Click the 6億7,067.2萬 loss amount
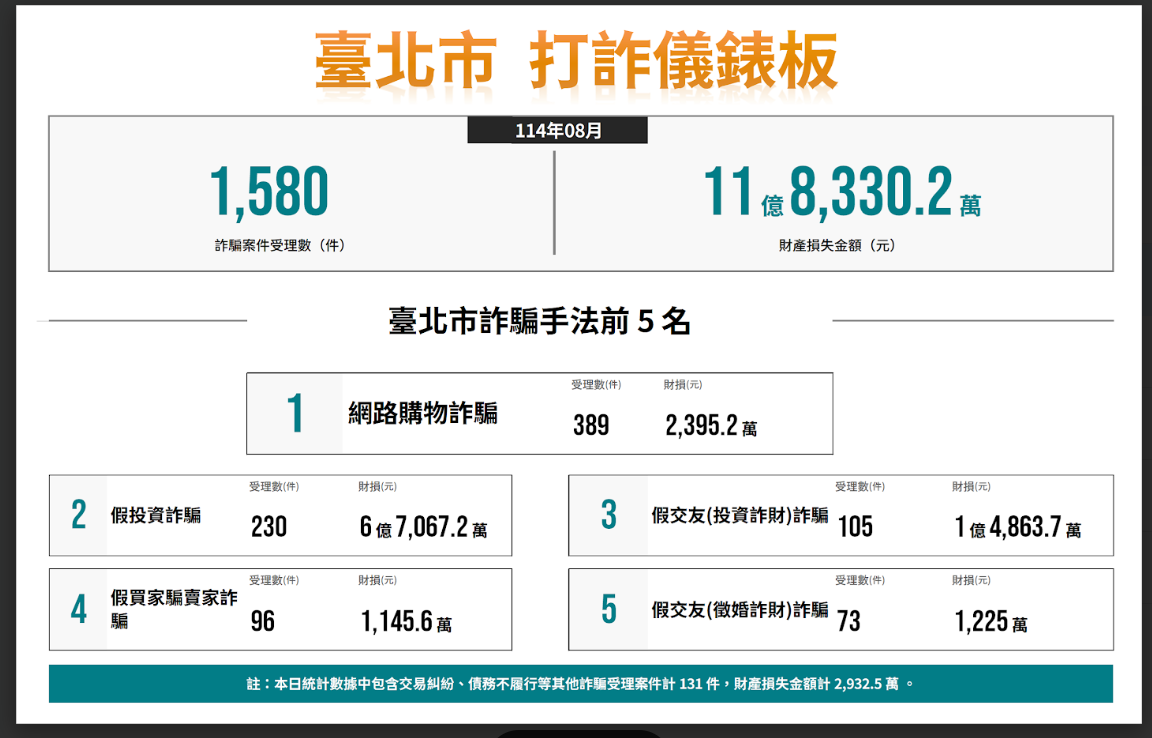 click(423, 527)
